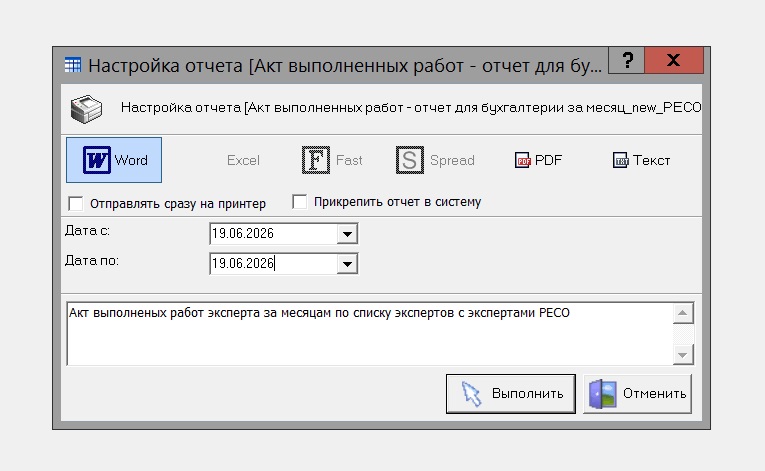
Task: Select Текст plain text format
Action: click(642, 160)
